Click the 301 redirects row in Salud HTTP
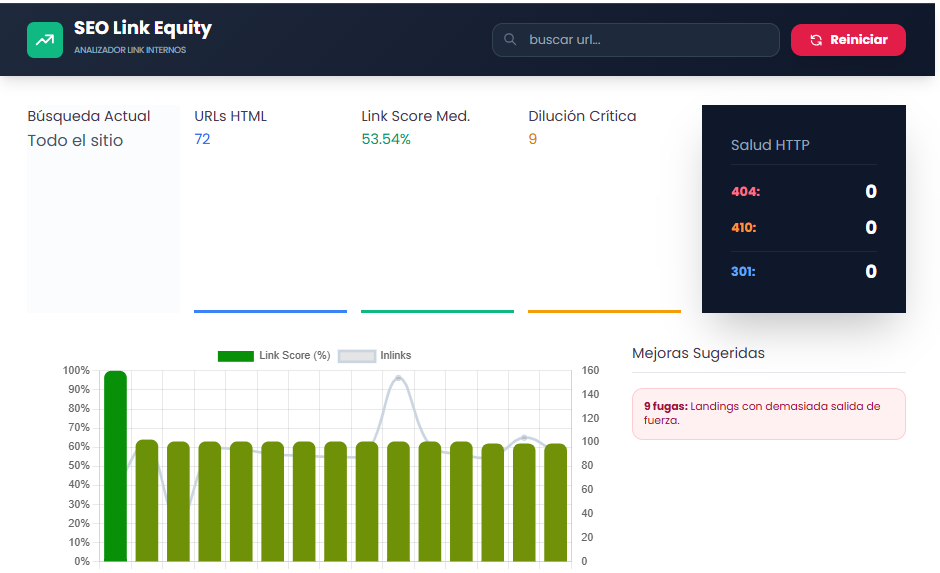Screen dimensions: 940x573 803,271
